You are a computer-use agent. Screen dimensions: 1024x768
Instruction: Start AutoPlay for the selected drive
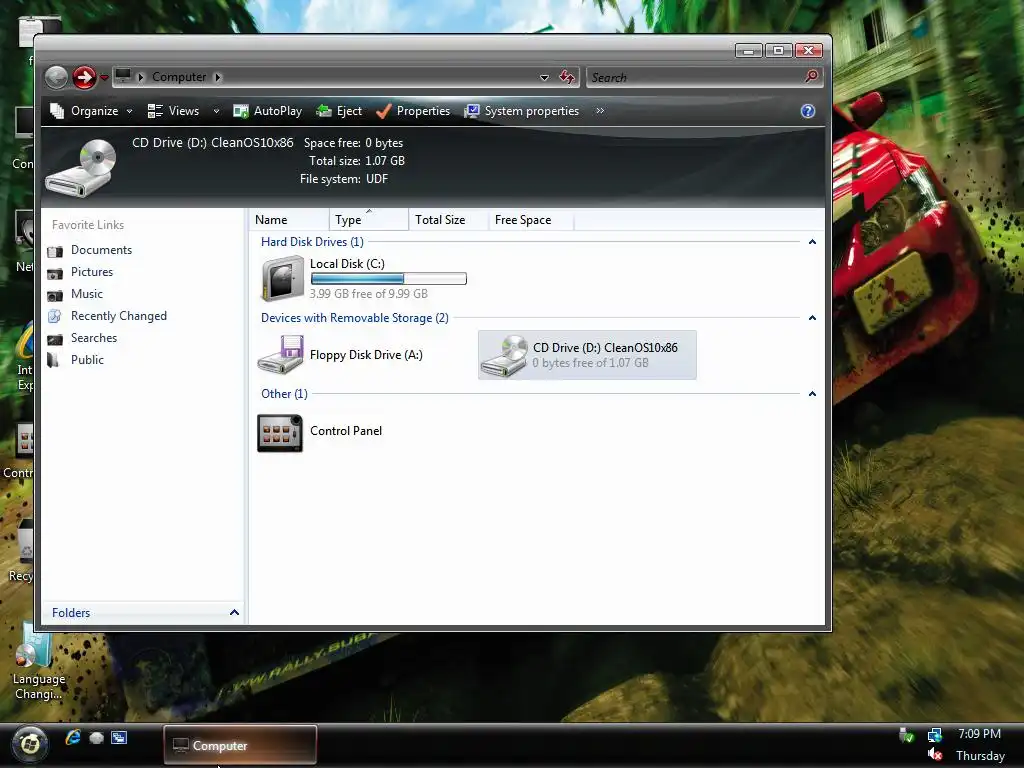pos(268,111)
